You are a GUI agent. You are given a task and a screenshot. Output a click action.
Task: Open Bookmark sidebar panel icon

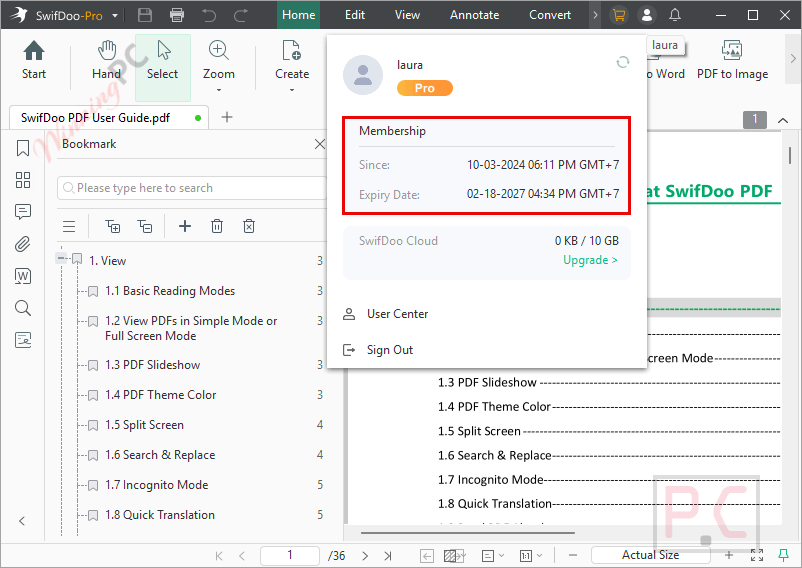(23, 148)
